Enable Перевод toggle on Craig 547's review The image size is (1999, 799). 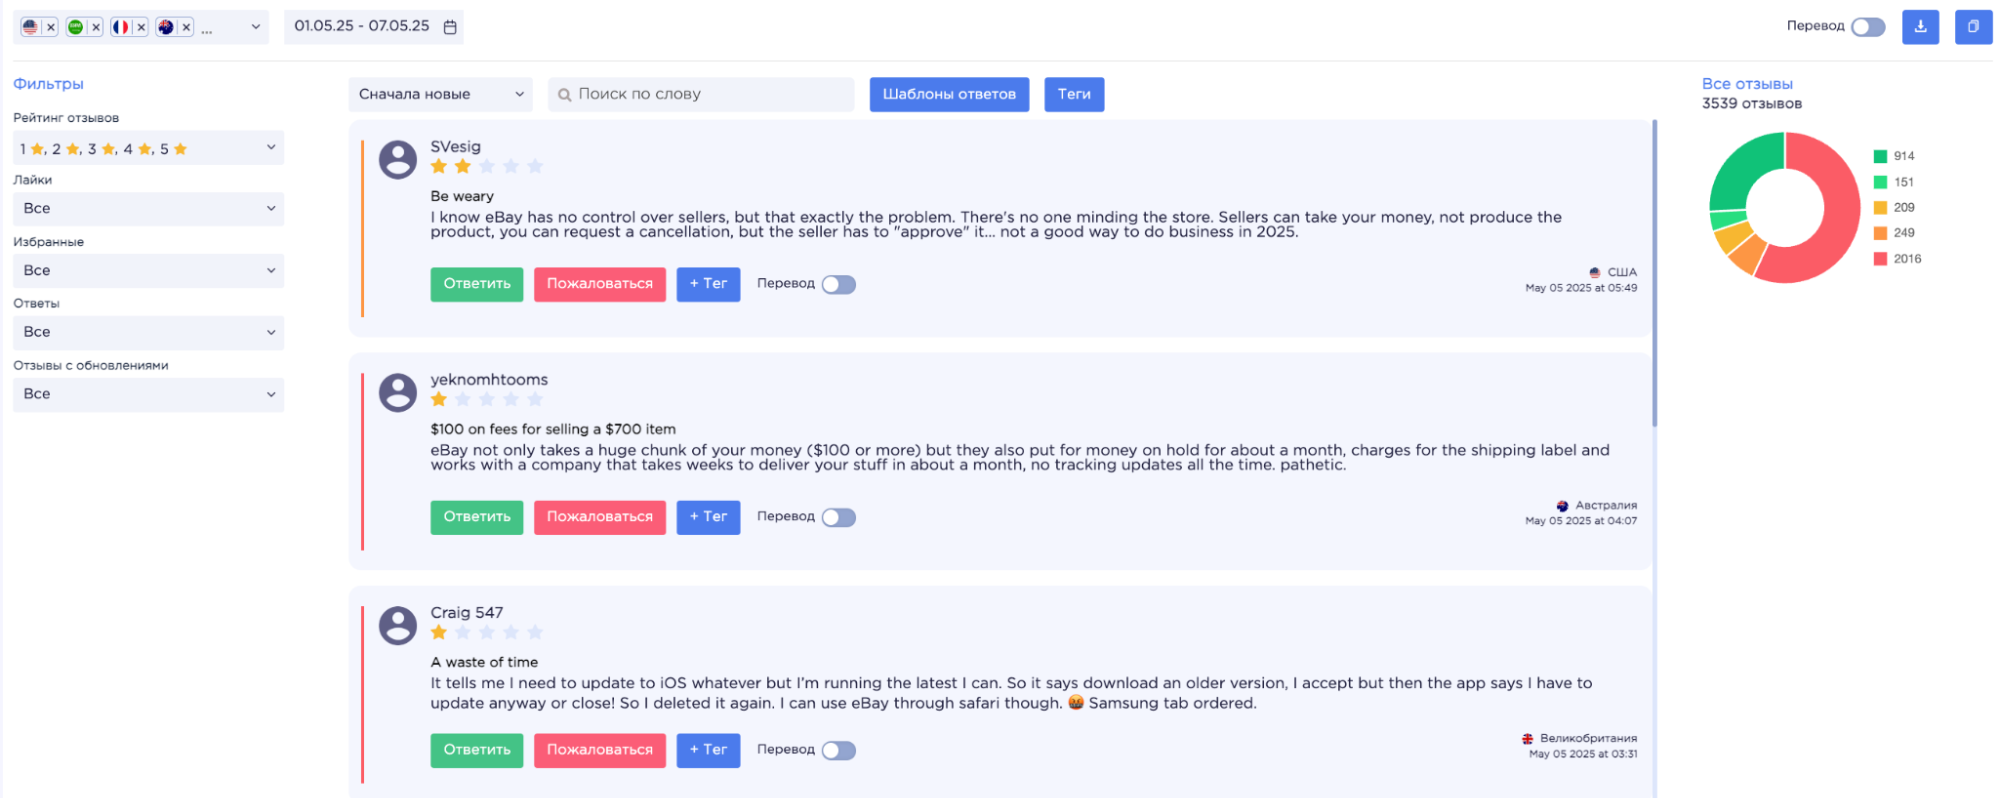(839, 751)
